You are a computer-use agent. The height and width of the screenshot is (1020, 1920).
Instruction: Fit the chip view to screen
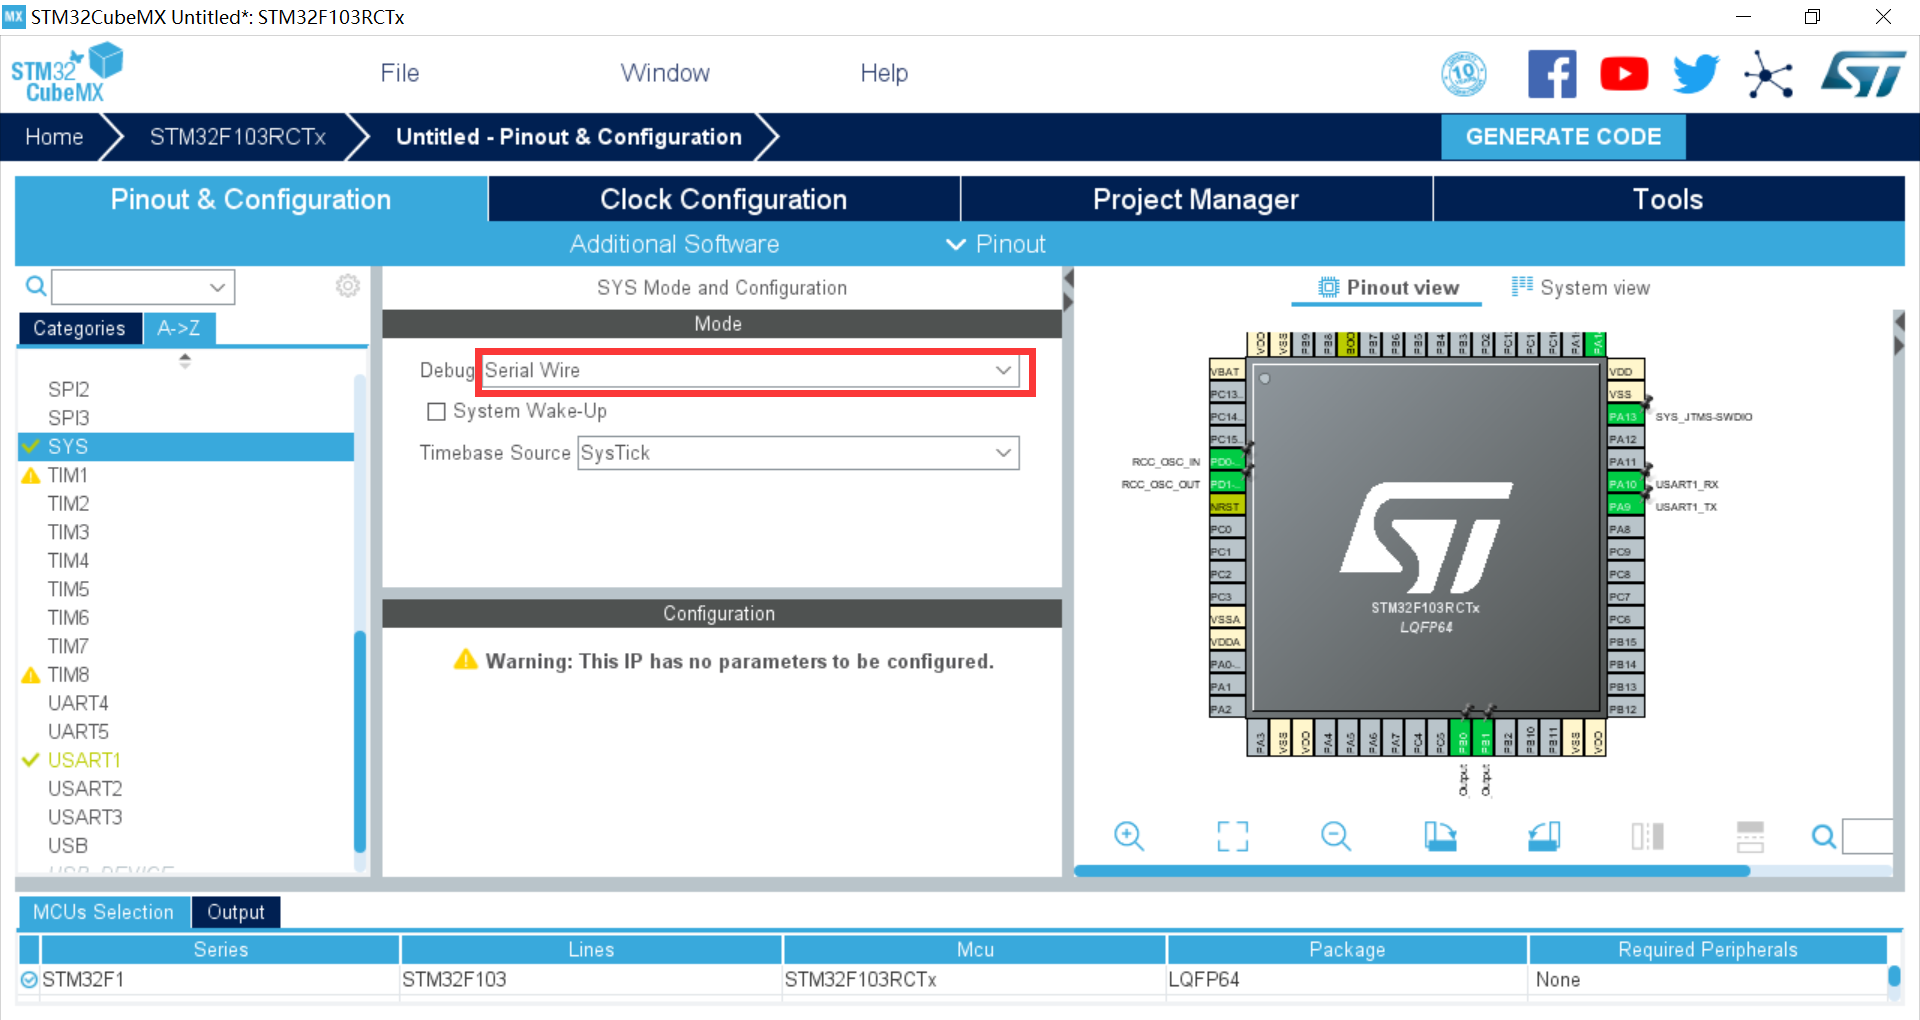1233,836
